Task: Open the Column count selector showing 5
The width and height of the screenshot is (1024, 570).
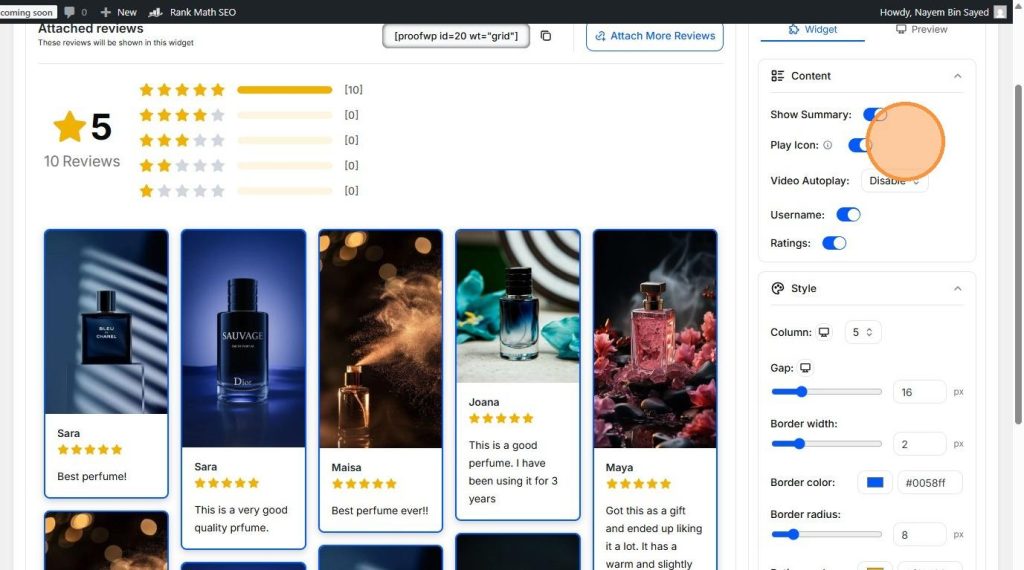Action: coord(863,332)
